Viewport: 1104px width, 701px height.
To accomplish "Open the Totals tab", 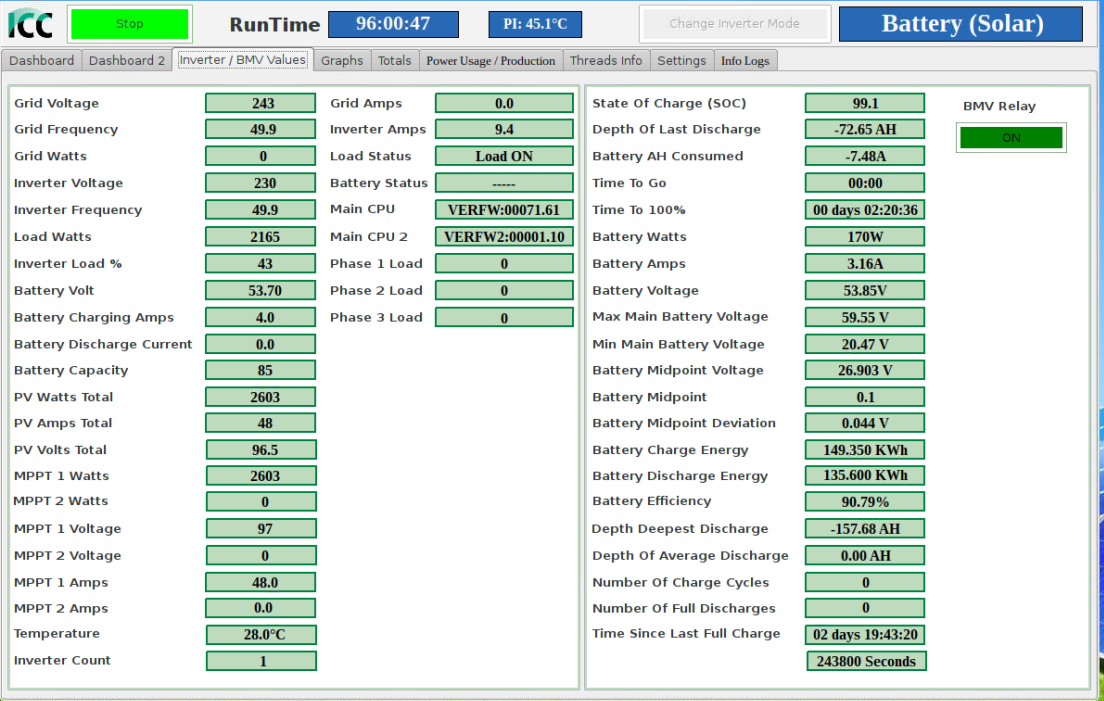I will coord(394,61).
